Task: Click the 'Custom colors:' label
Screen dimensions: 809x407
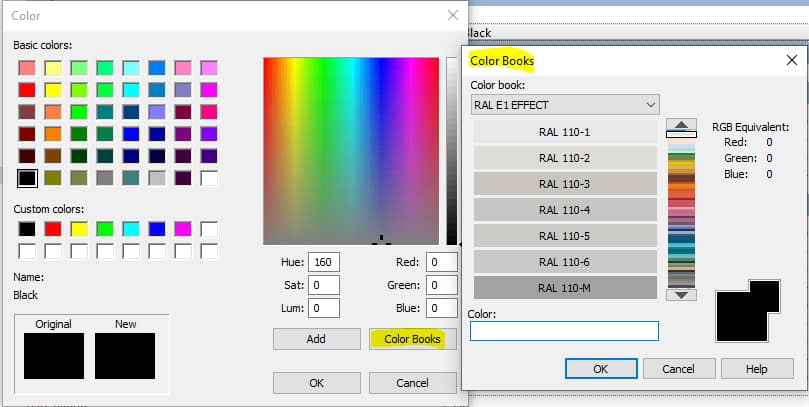Action: pos(48,209)
